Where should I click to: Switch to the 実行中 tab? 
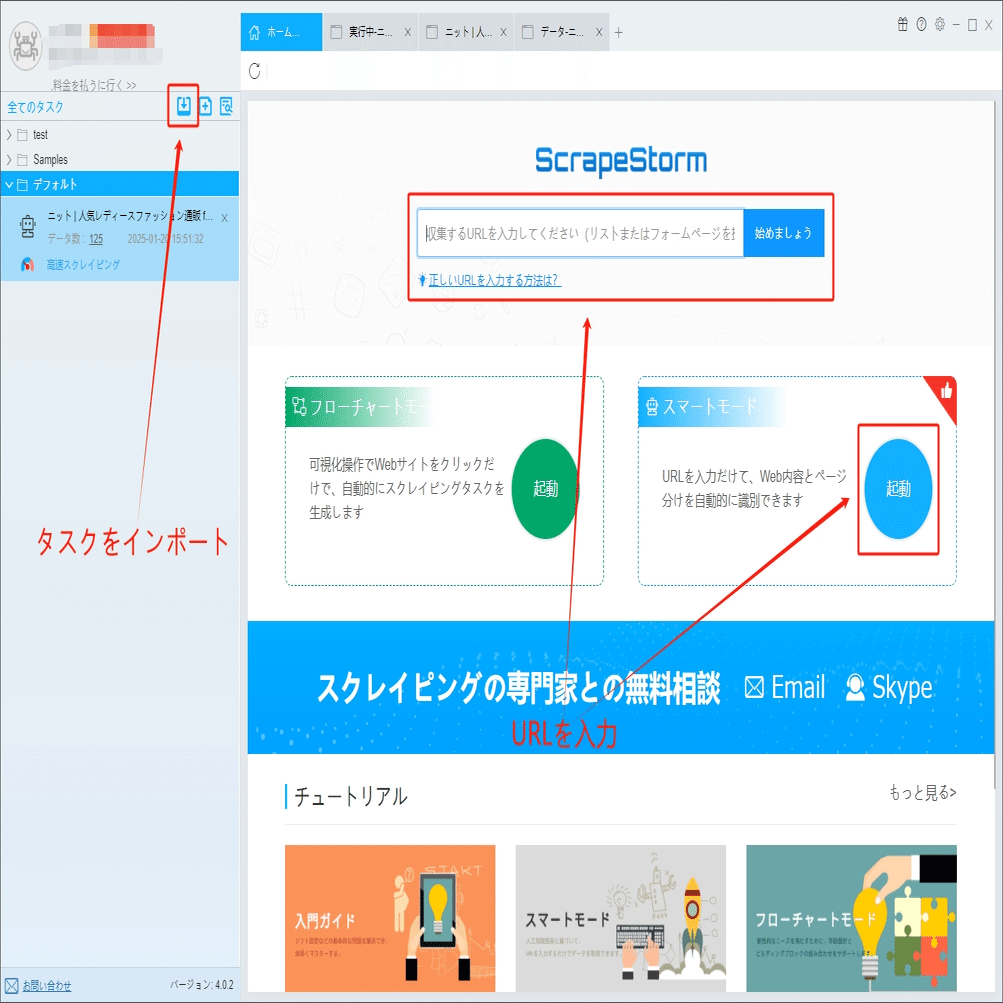[x=370, y=32]
